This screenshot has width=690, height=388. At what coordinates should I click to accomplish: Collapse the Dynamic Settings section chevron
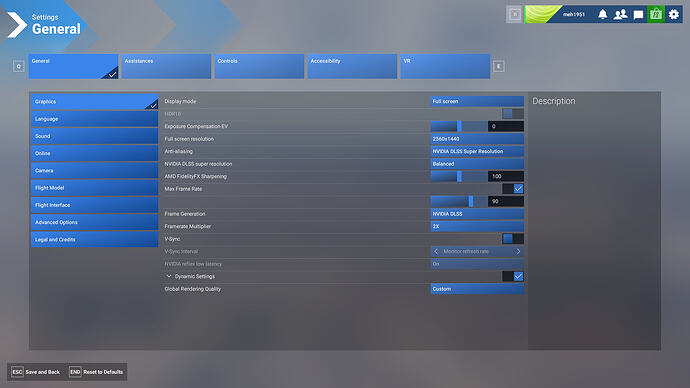tap(169, 276)
